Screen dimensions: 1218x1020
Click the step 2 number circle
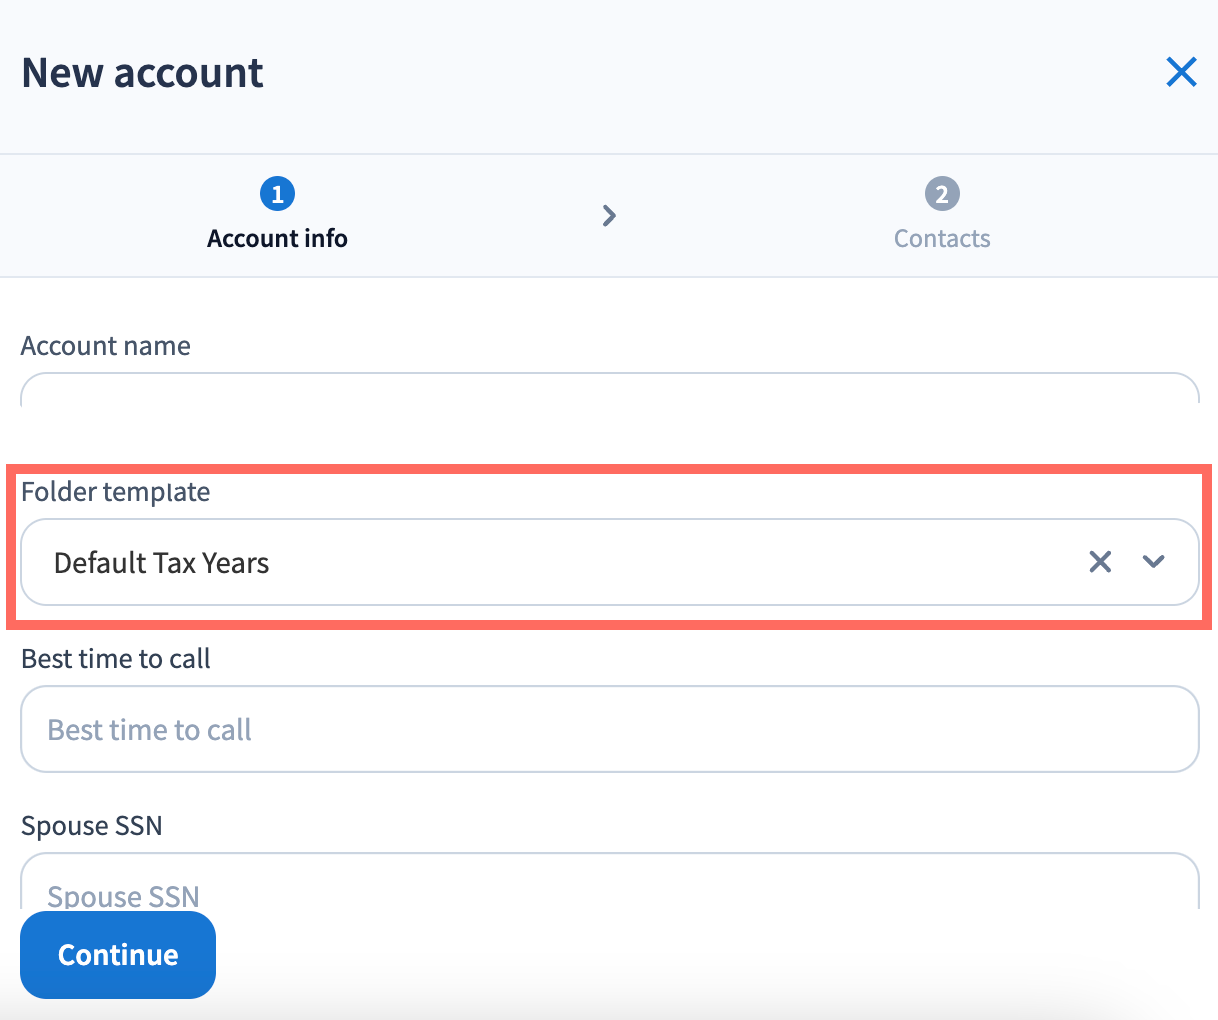[942, 193]
